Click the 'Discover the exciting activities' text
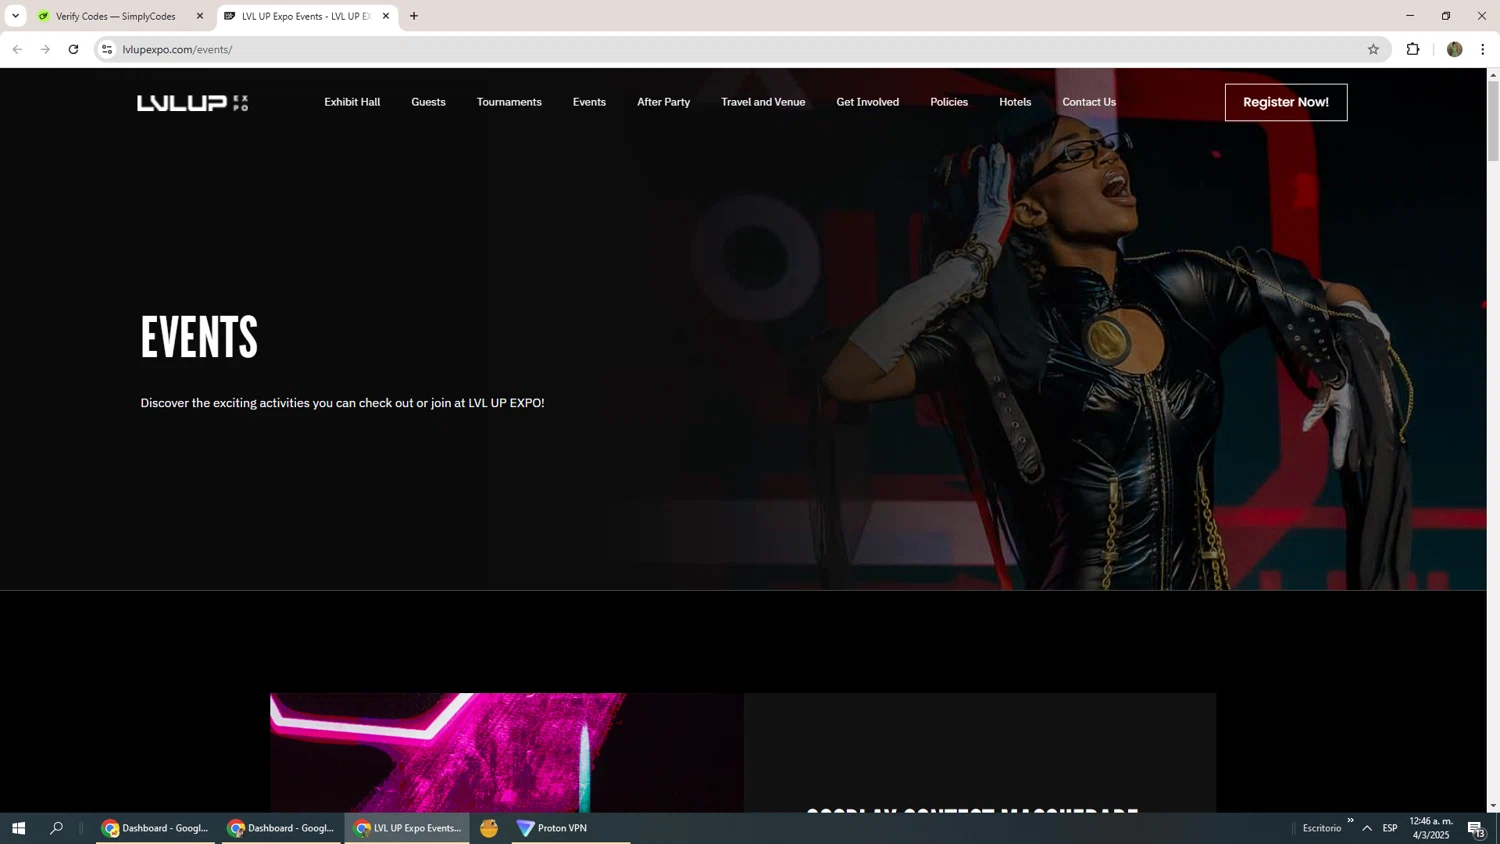Viewport: 1500px width, 844px height. [x=342, y=403]
